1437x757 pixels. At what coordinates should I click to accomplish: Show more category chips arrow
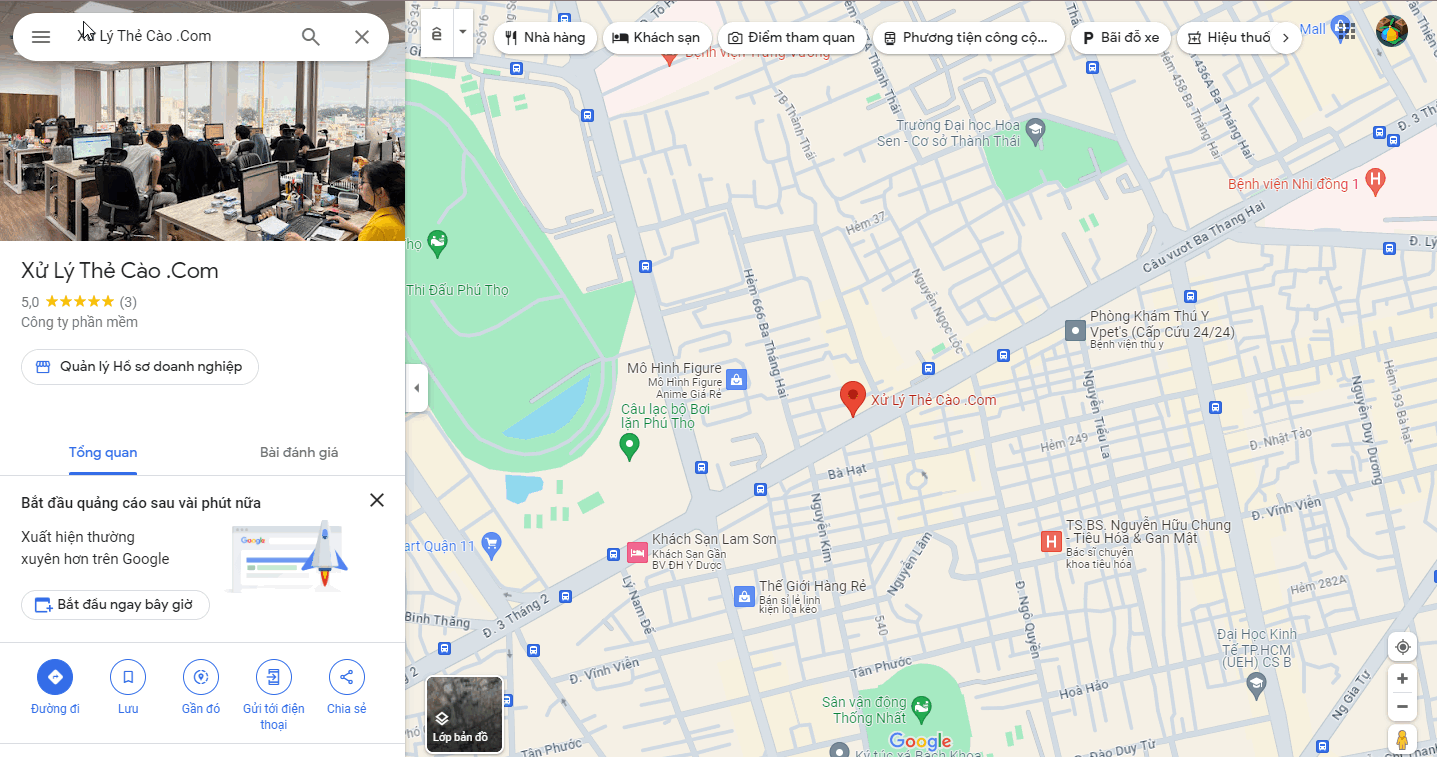(x=1286, y=38)
